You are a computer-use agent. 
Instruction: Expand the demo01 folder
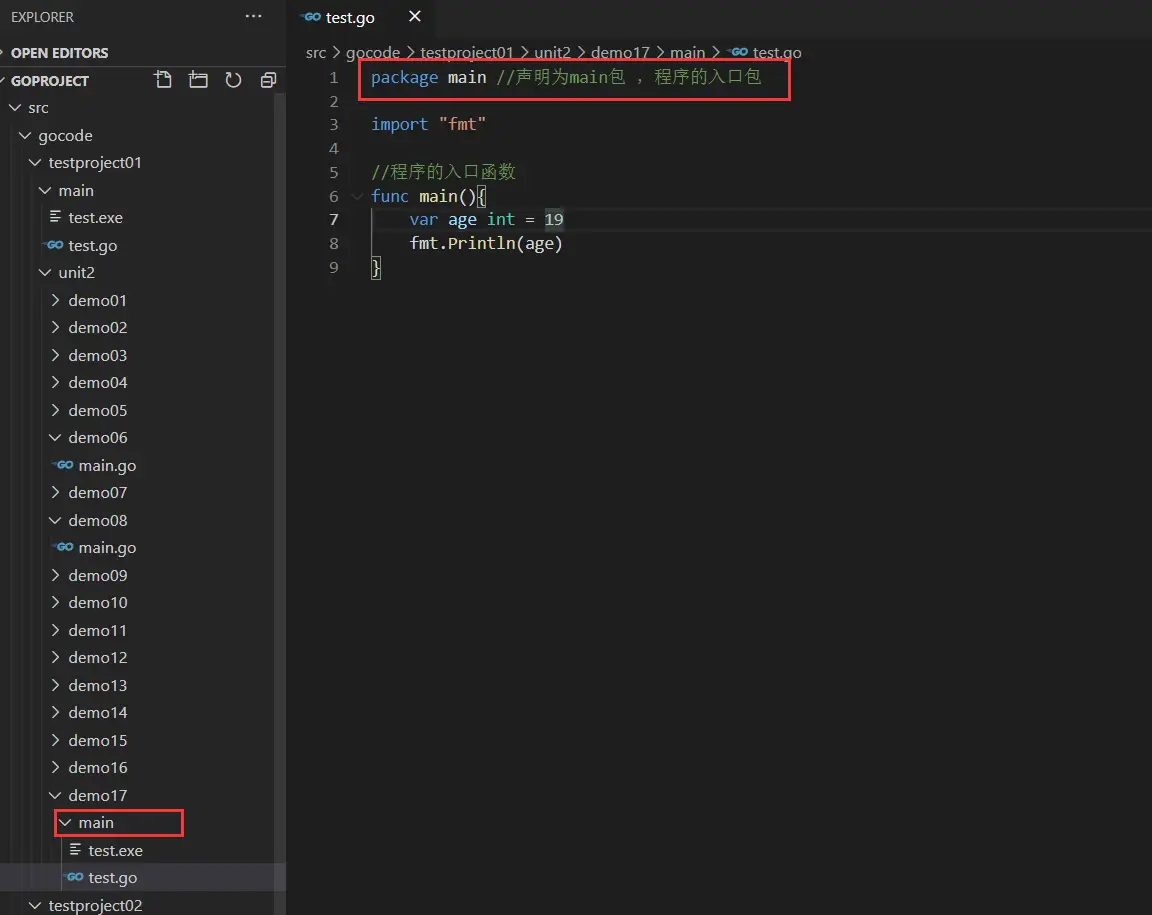click(x=97, y=300)
